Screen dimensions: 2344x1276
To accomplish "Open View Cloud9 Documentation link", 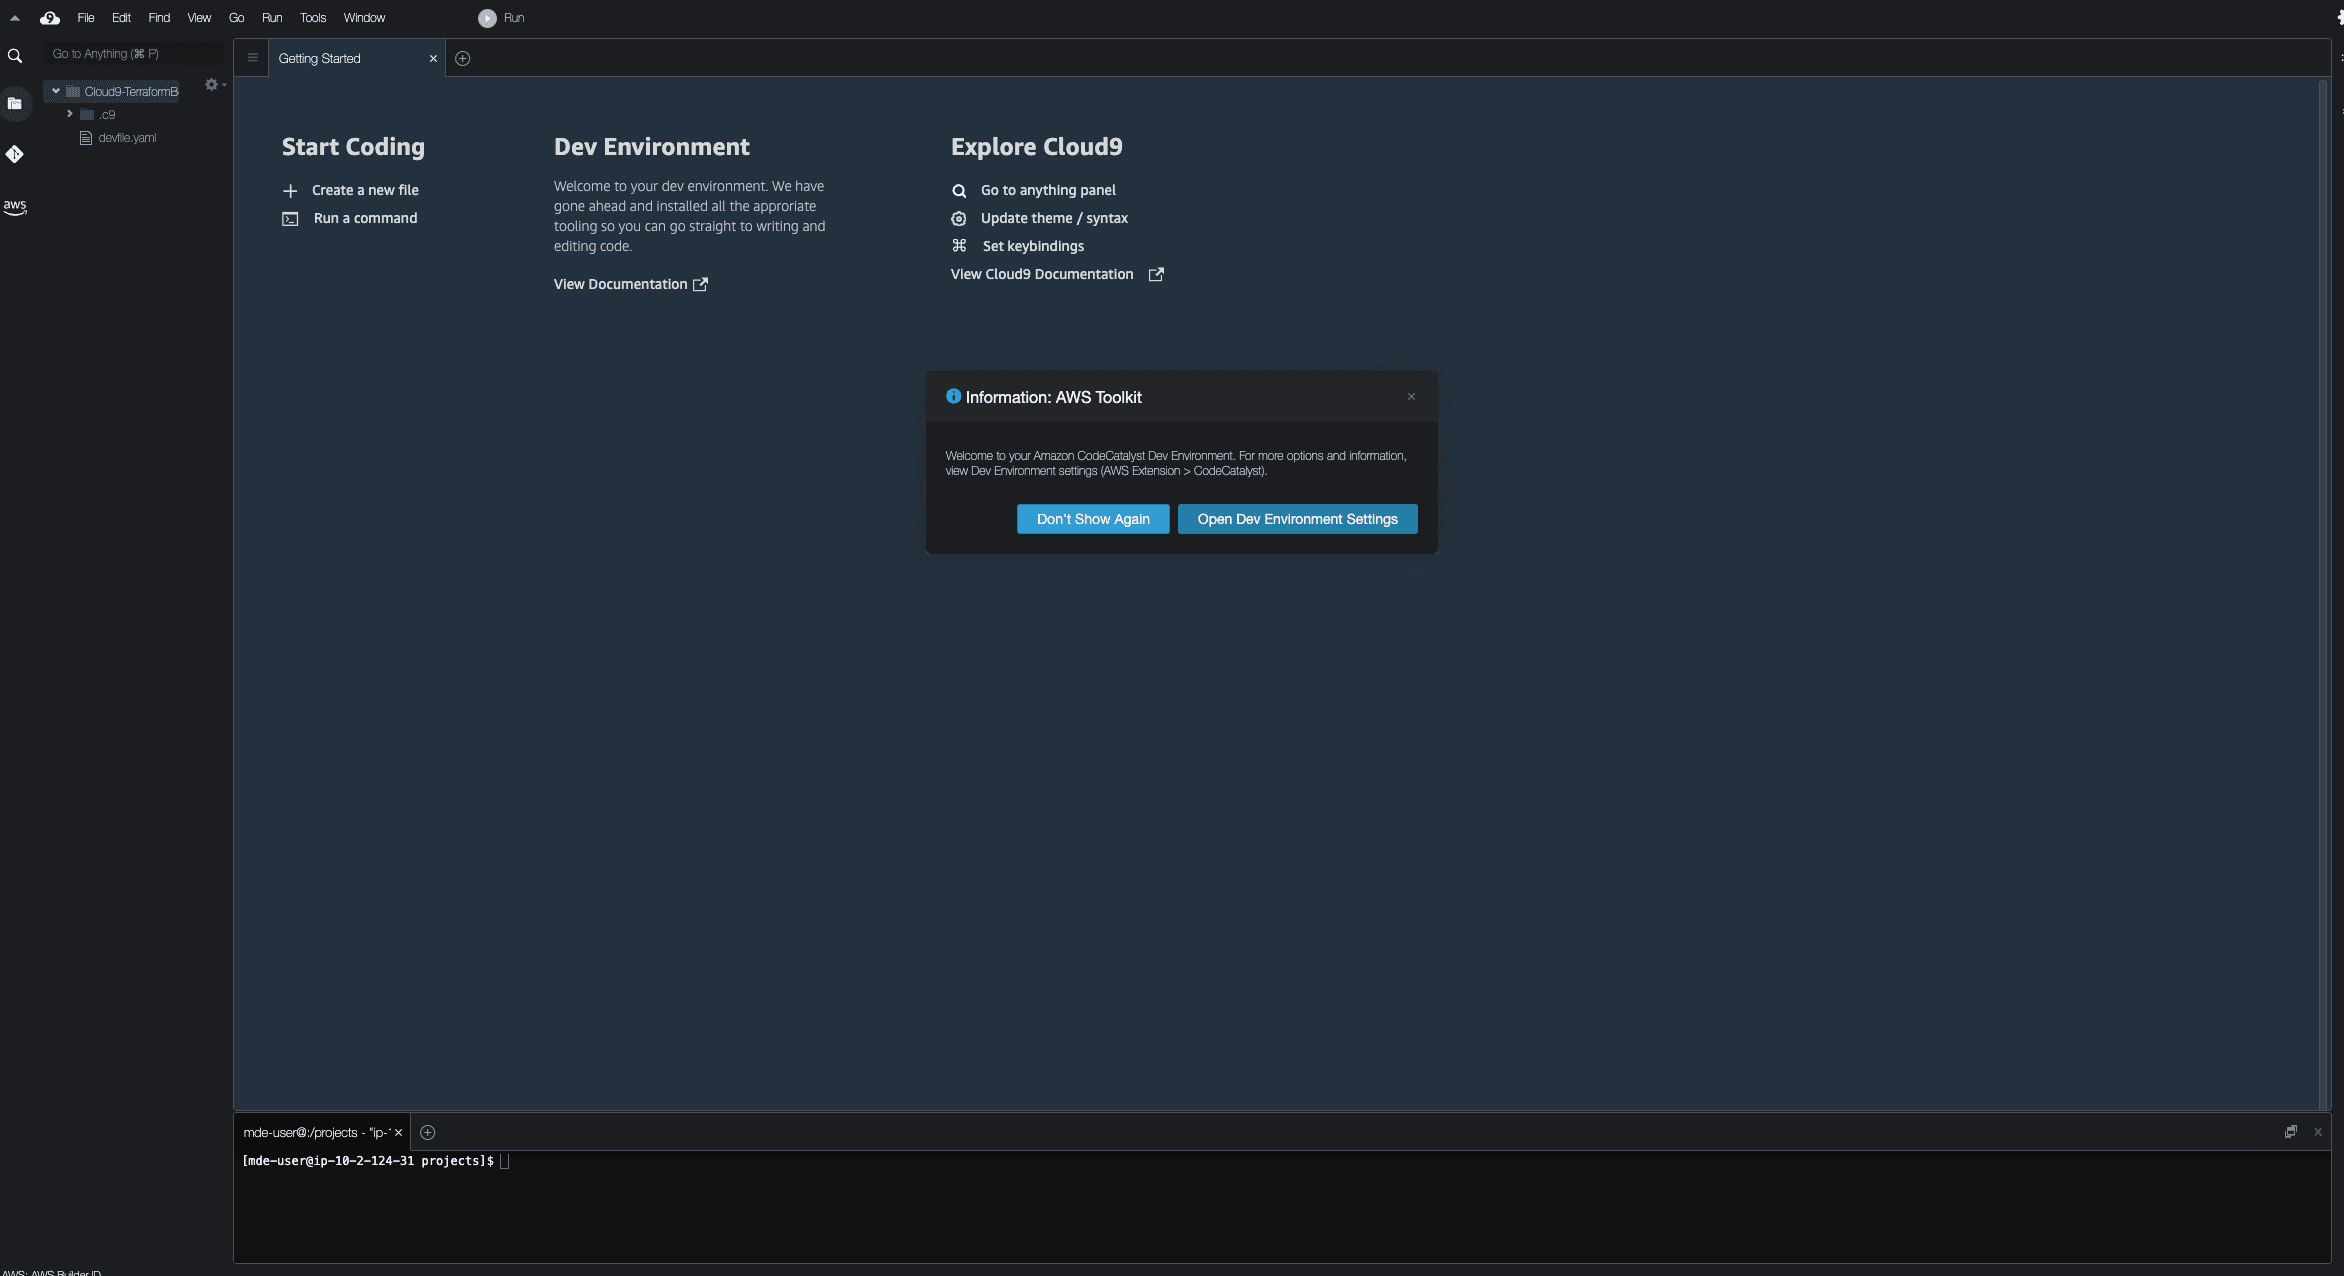I will [x=1042, y=274].
